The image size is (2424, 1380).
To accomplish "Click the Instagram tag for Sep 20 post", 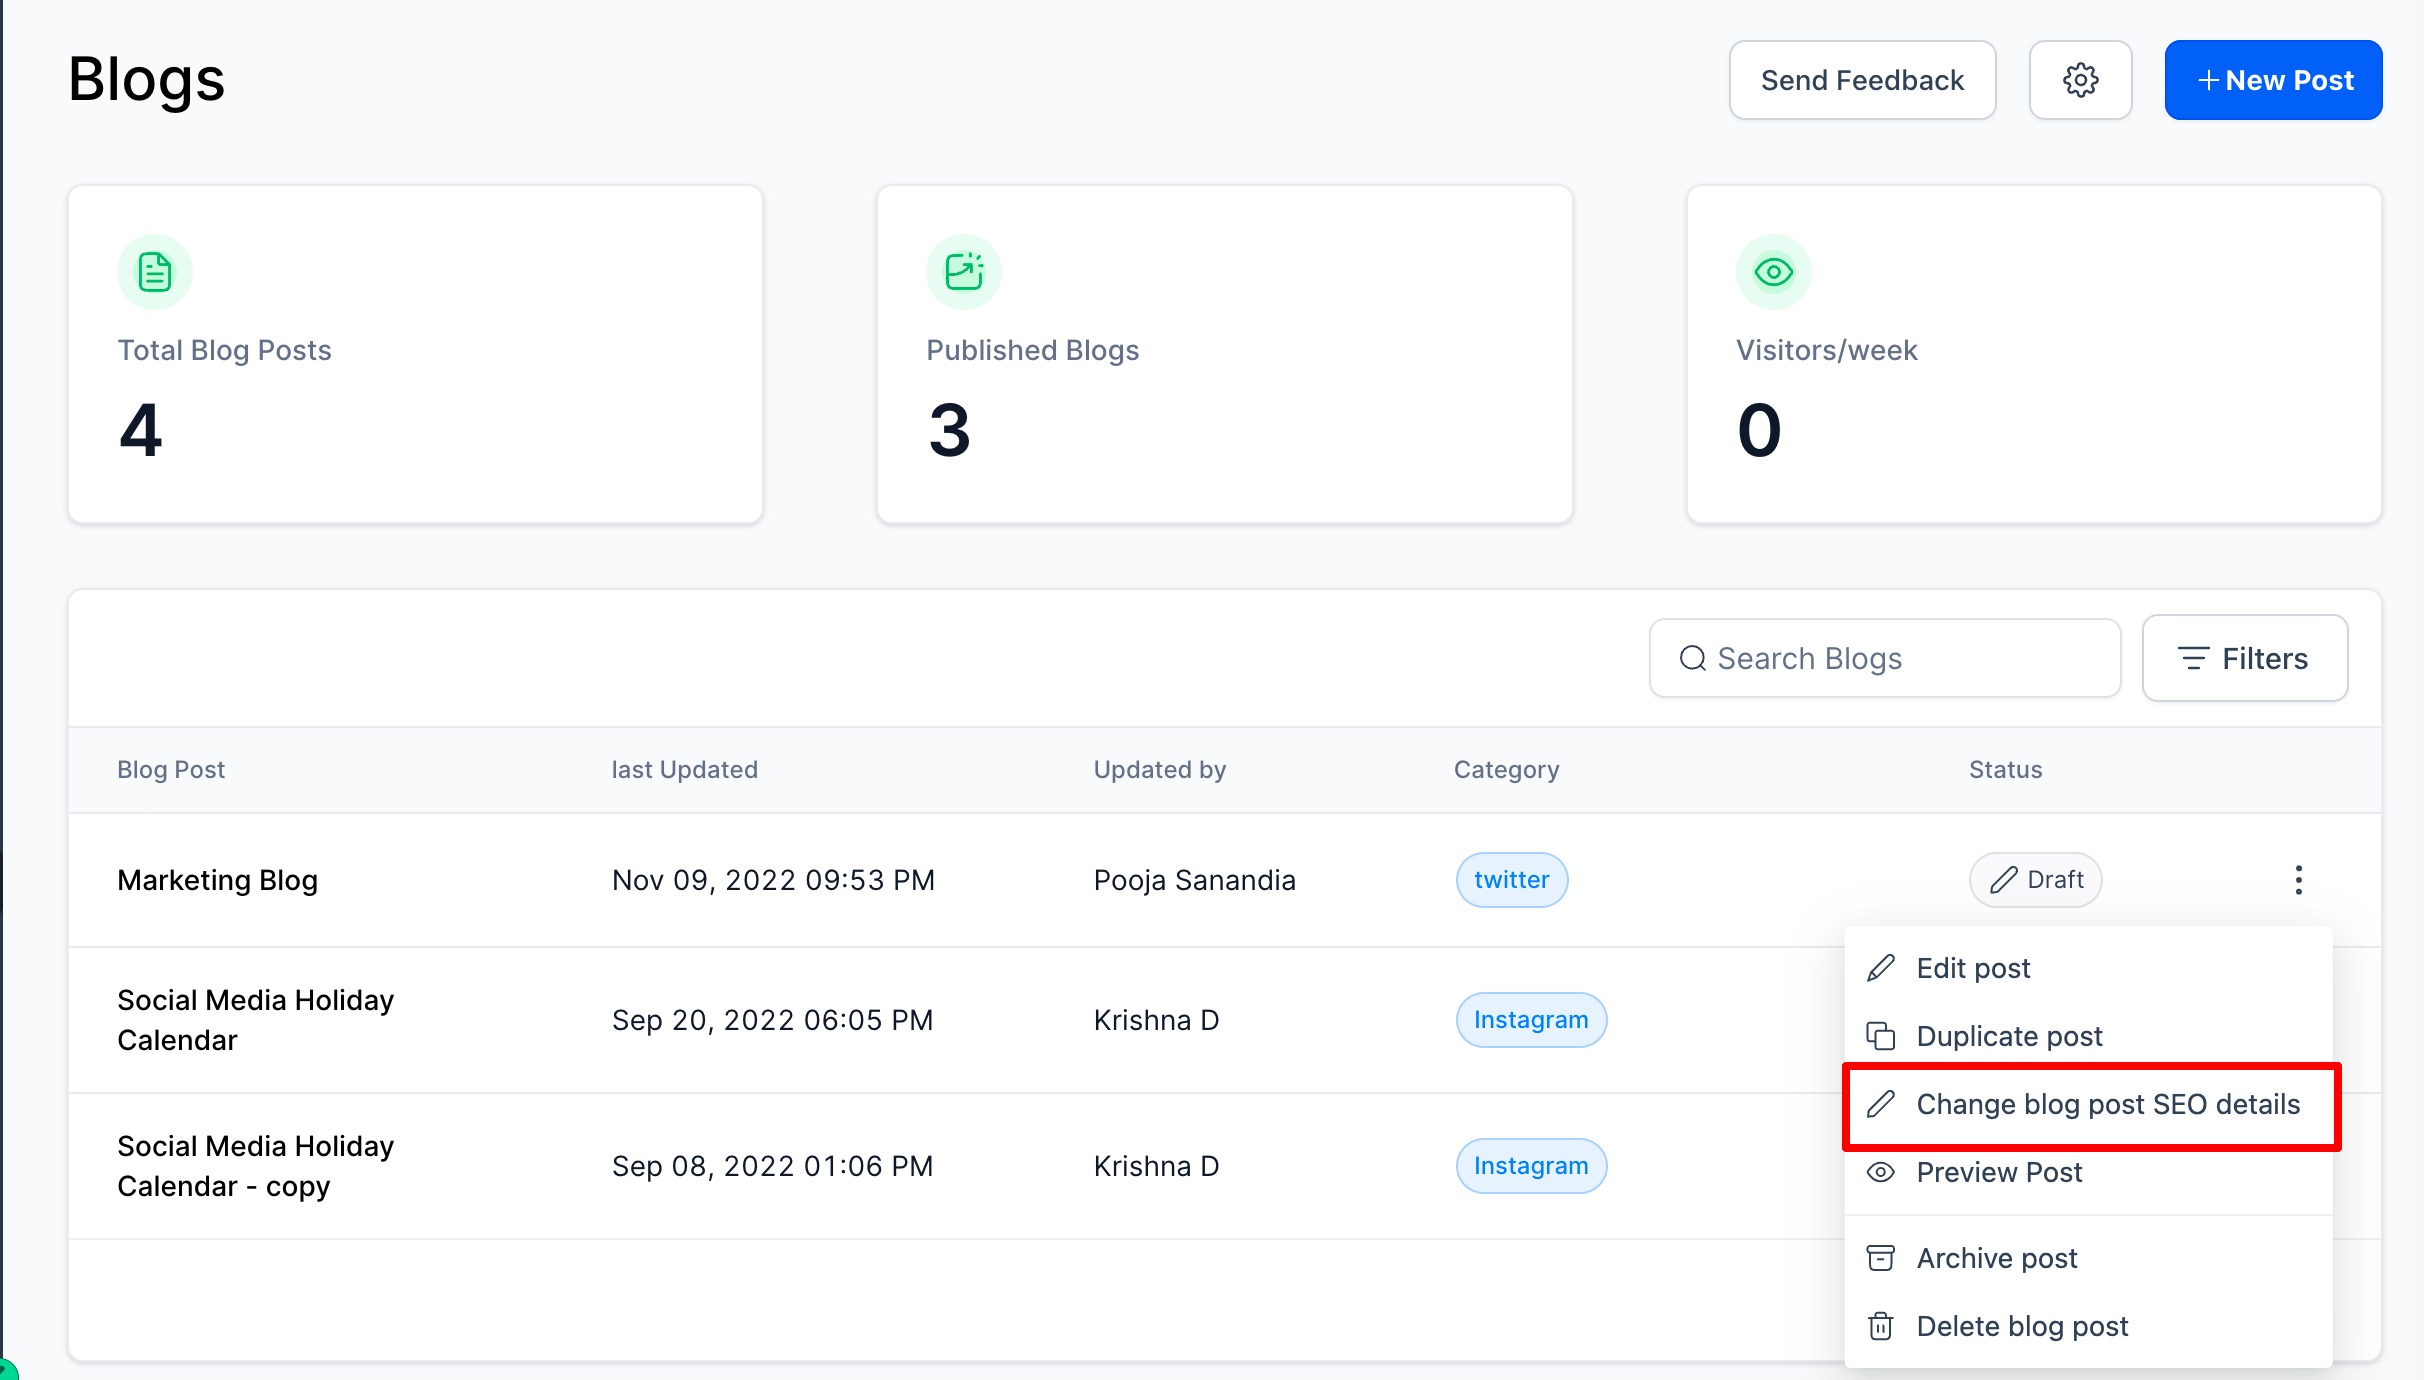I will click(x=1530, y=1020).
